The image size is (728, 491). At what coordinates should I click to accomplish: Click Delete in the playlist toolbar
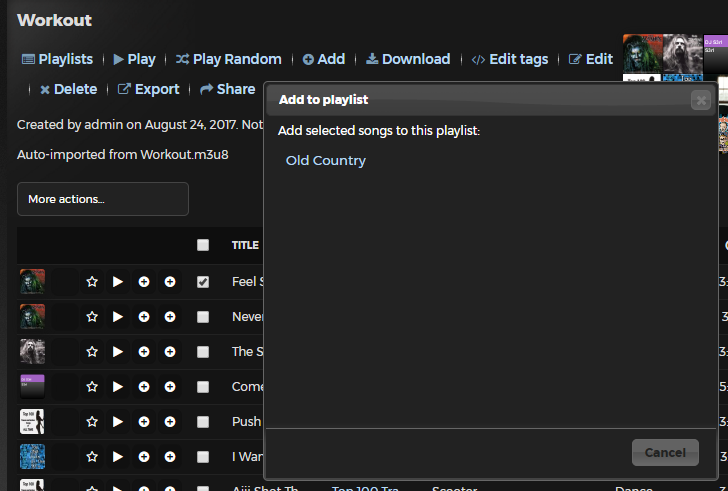(67, 89)
